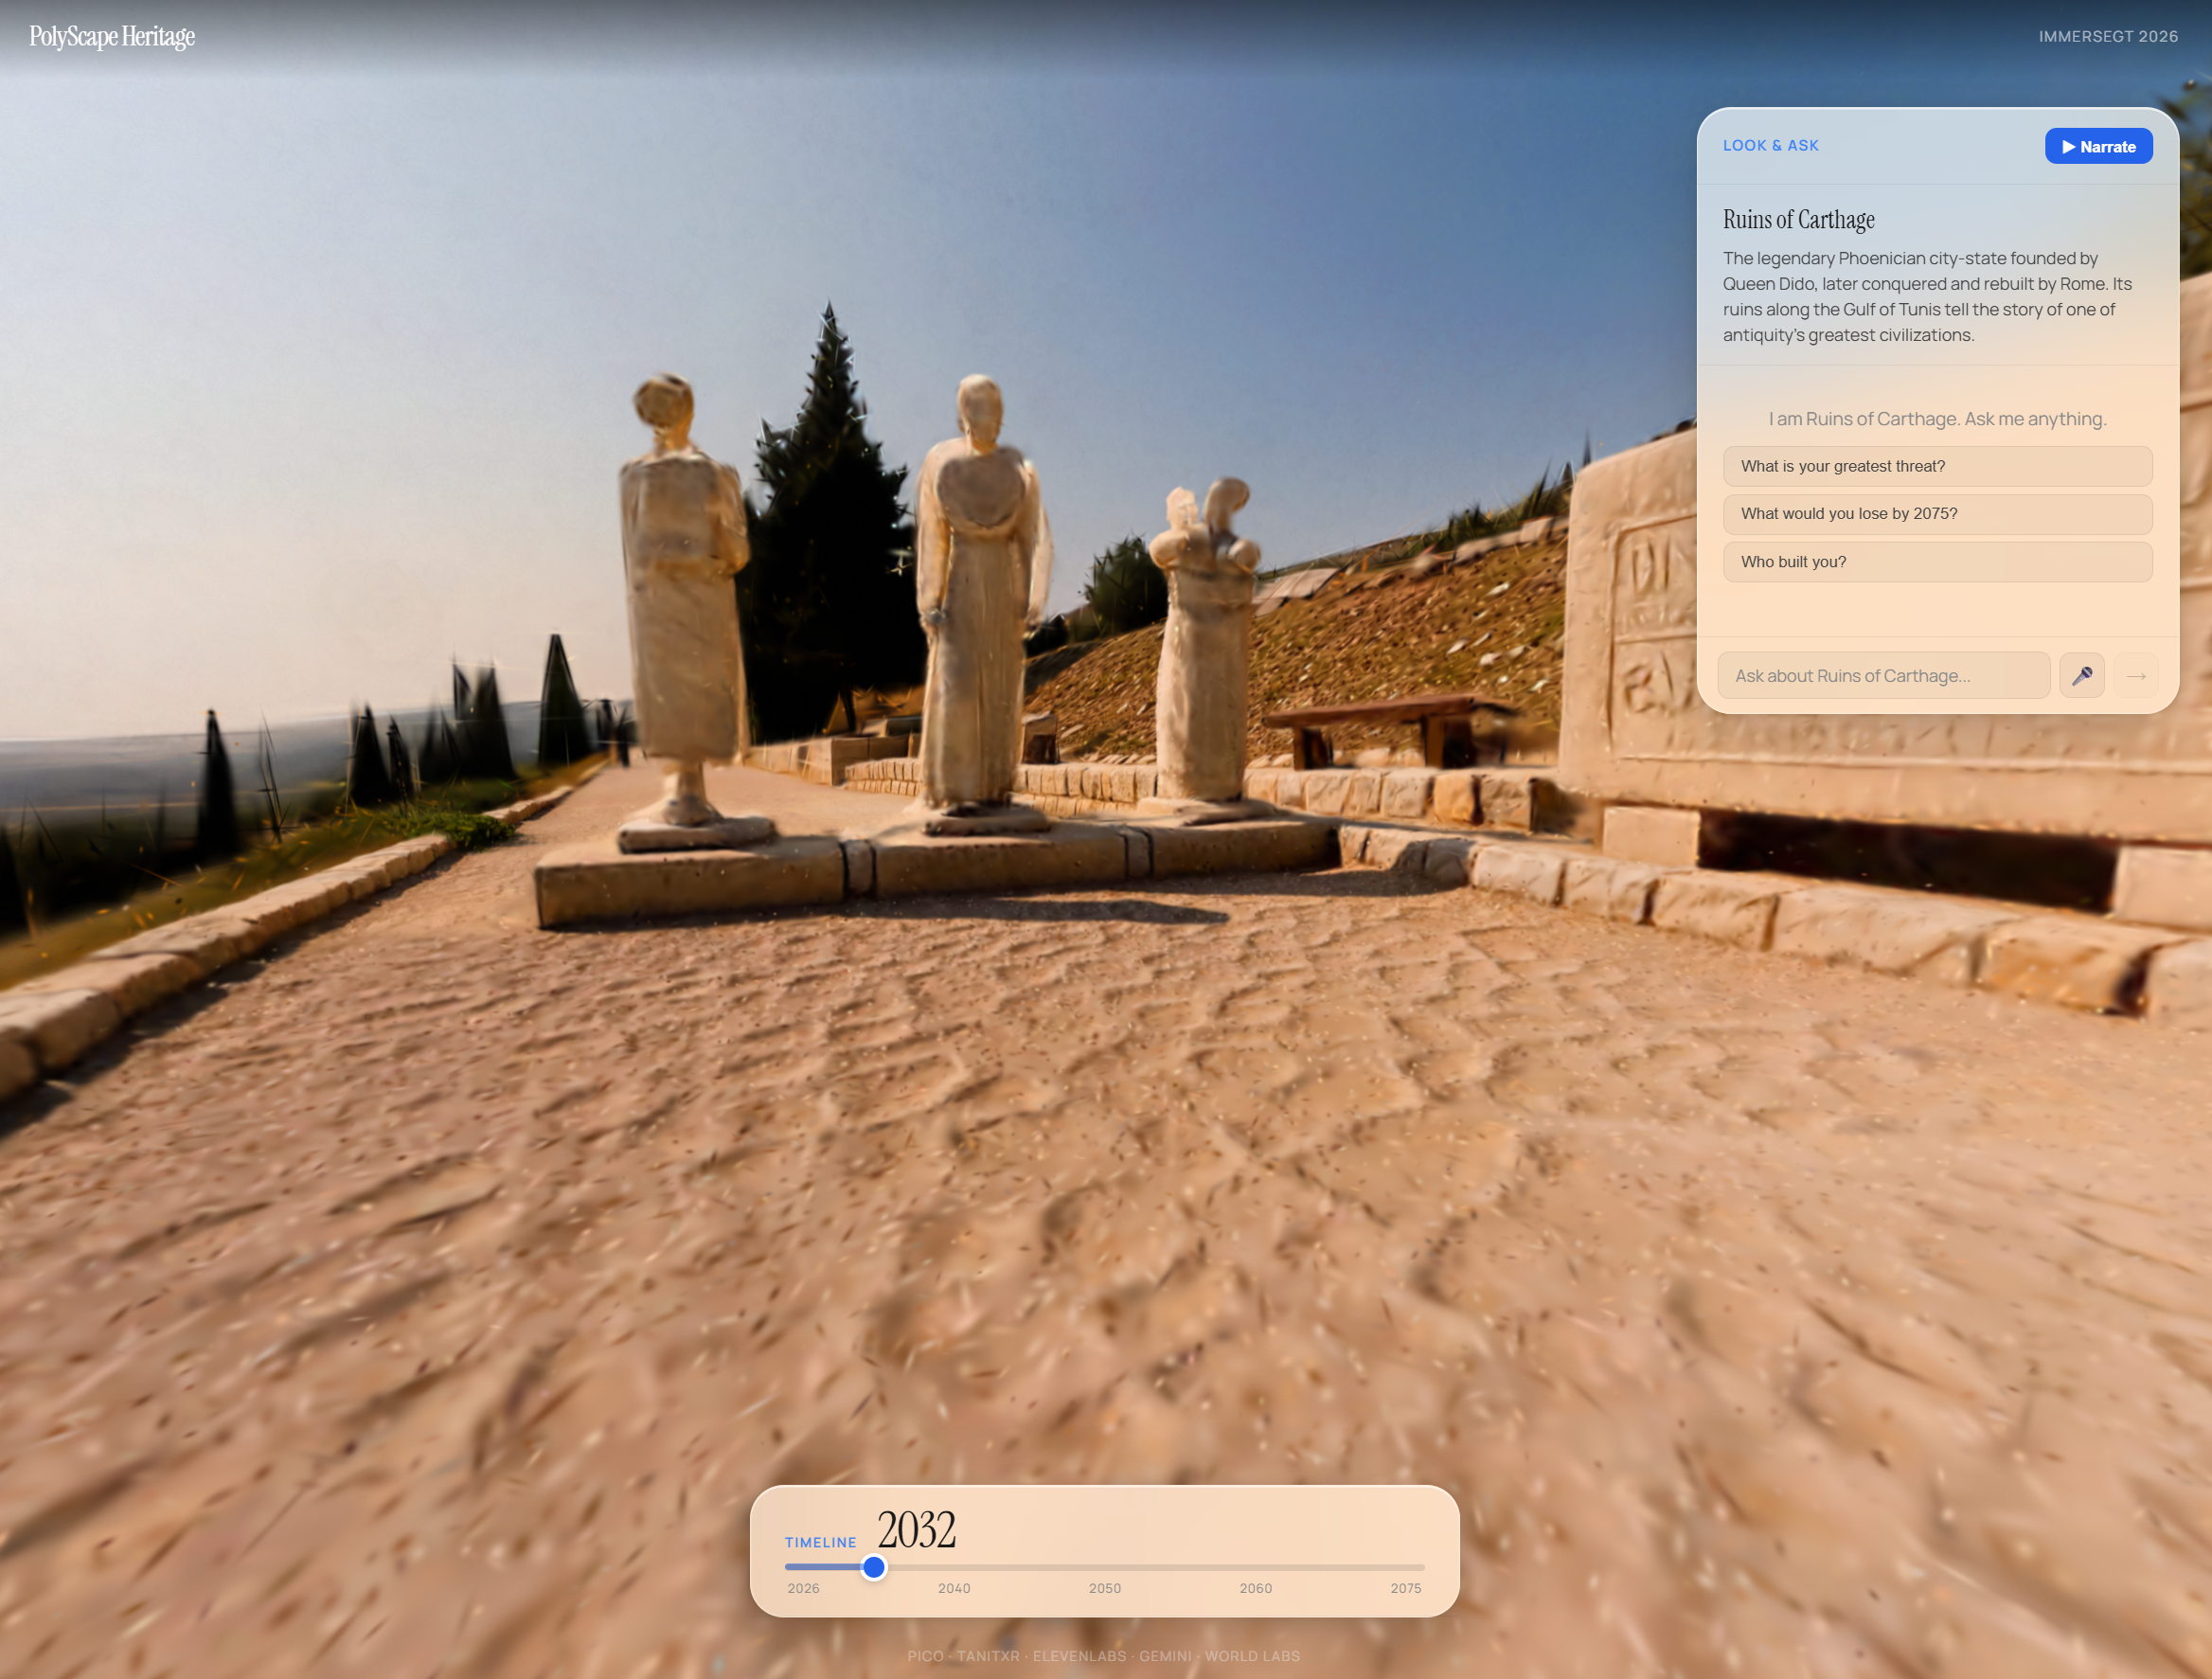Open the PolyScape Heritage logo link
This screenshot has width=2212, height=1679.
pyautogui.click(x=112, y=37)
